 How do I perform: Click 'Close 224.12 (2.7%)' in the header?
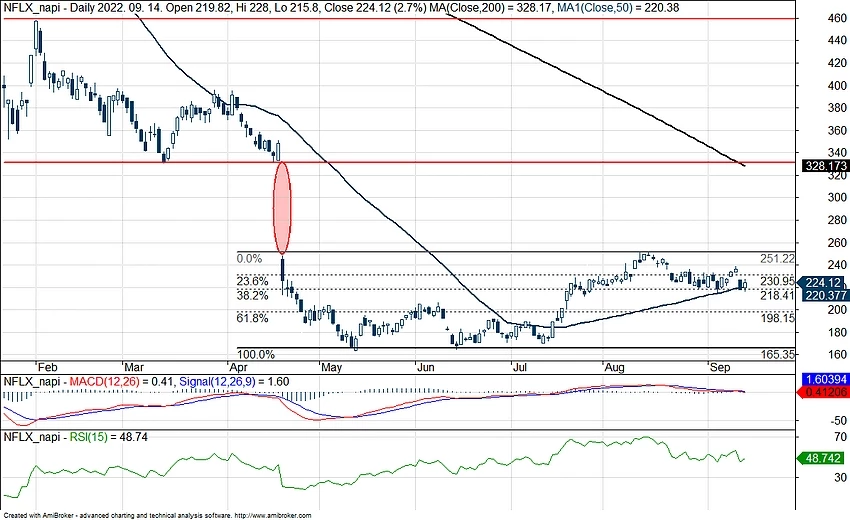tap(375, 8)
